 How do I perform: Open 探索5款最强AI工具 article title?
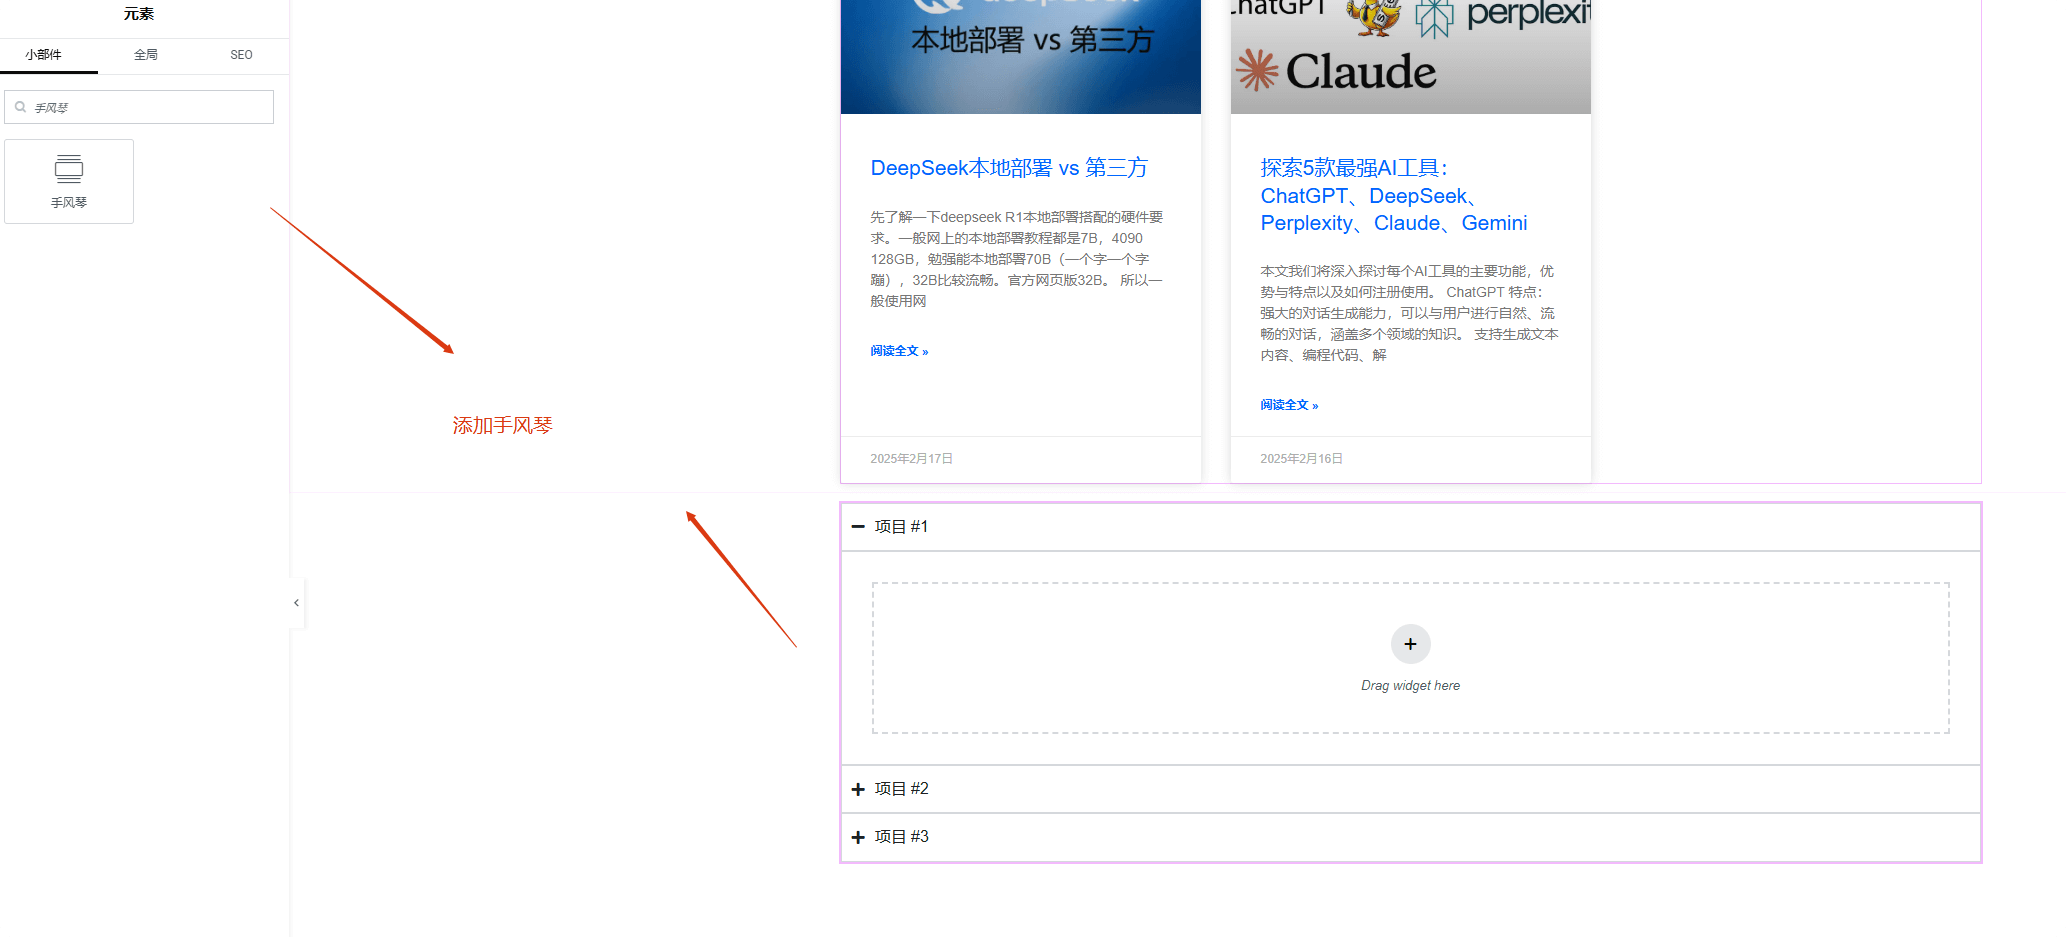tap(1394, 195)
